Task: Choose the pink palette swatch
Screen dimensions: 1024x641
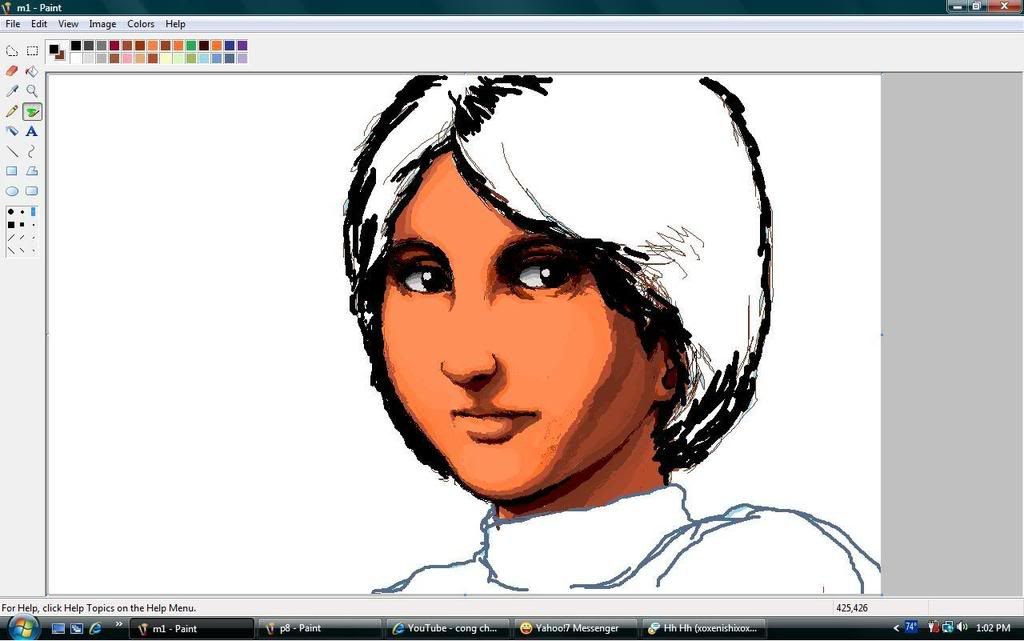Action: (127, 58)
